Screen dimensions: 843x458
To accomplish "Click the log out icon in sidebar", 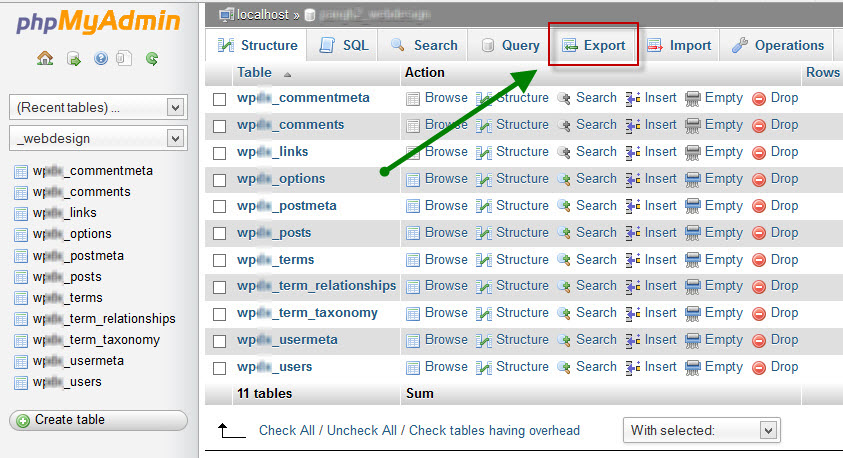I will (x=74, y=59).
